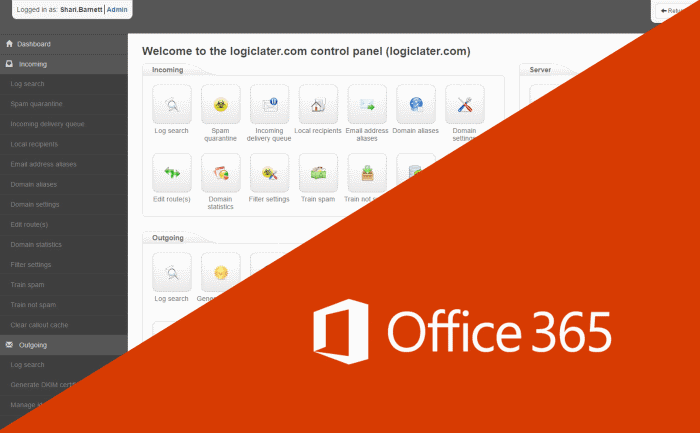
Task: Open the Log search icon under Incoming
Action: click(x=171, y=104)
